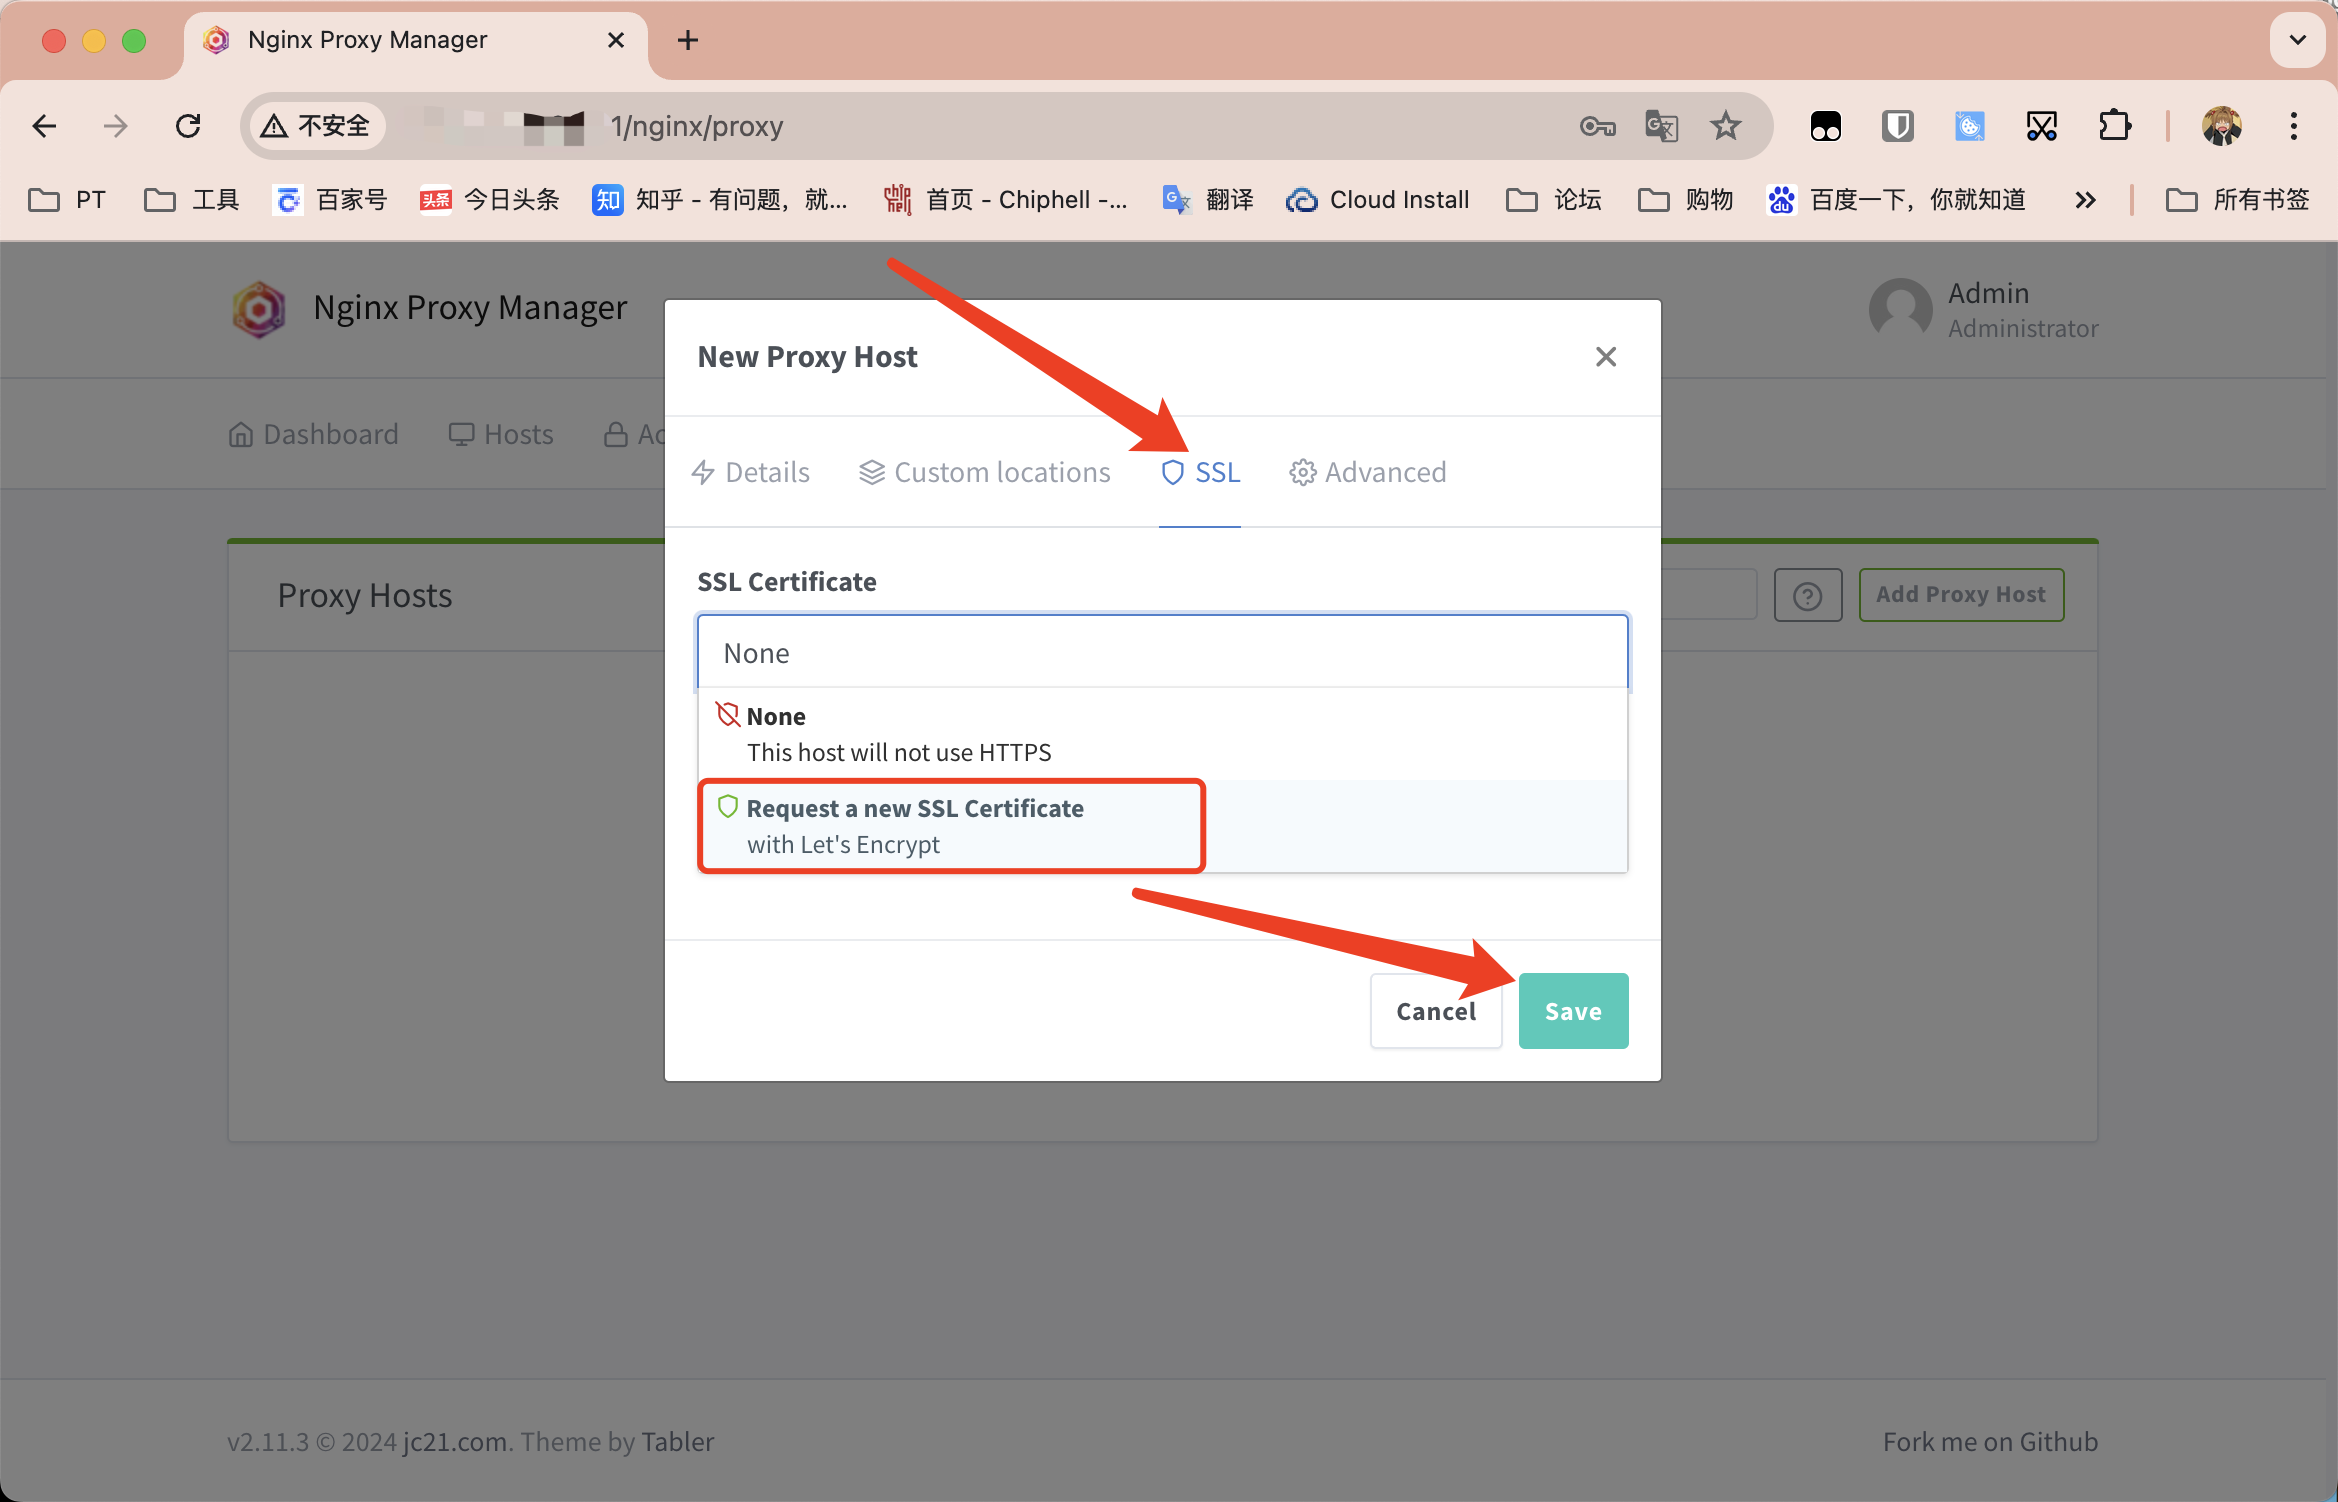2338x1502 pixels.
Task: Open the Hosts menu
Action: point(501,434)
